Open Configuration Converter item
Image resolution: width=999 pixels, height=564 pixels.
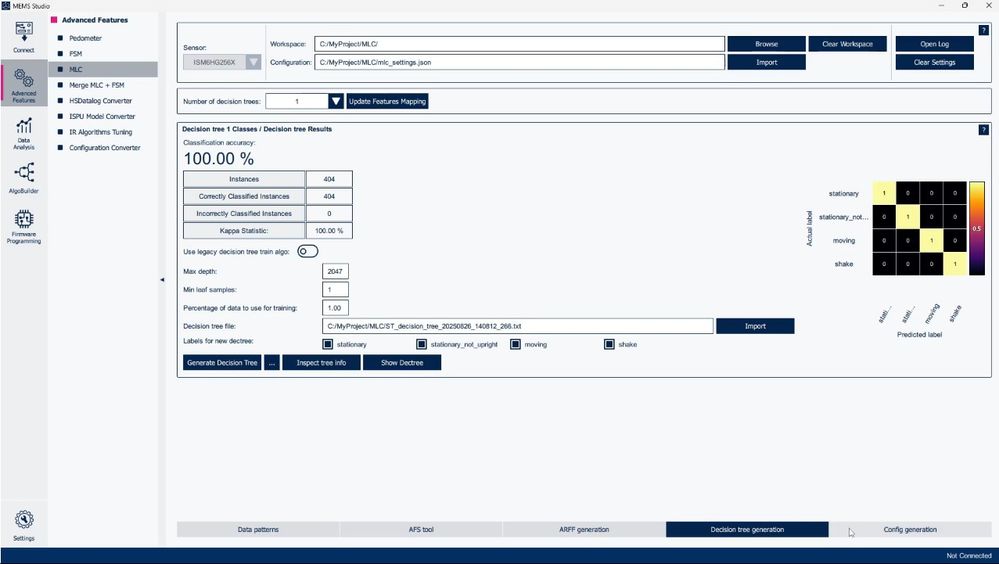tap(104, 147)
